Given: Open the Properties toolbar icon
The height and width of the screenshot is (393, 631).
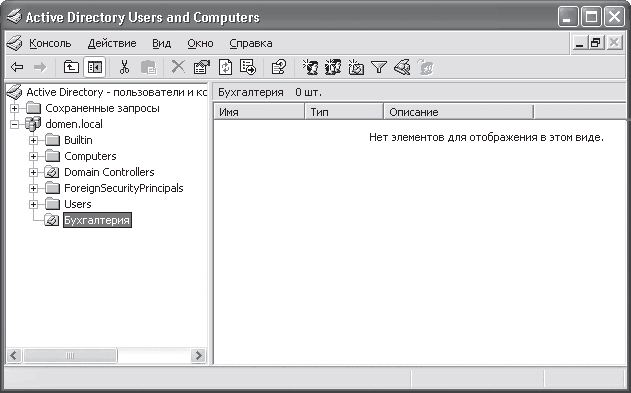Looking at the screenshot, I should tap(202, 67).
